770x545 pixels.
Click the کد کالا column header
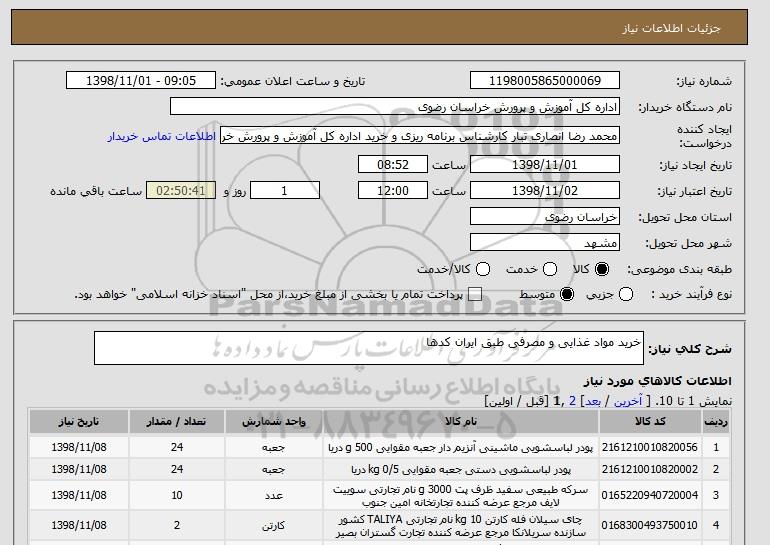click(x=650, y=422)
